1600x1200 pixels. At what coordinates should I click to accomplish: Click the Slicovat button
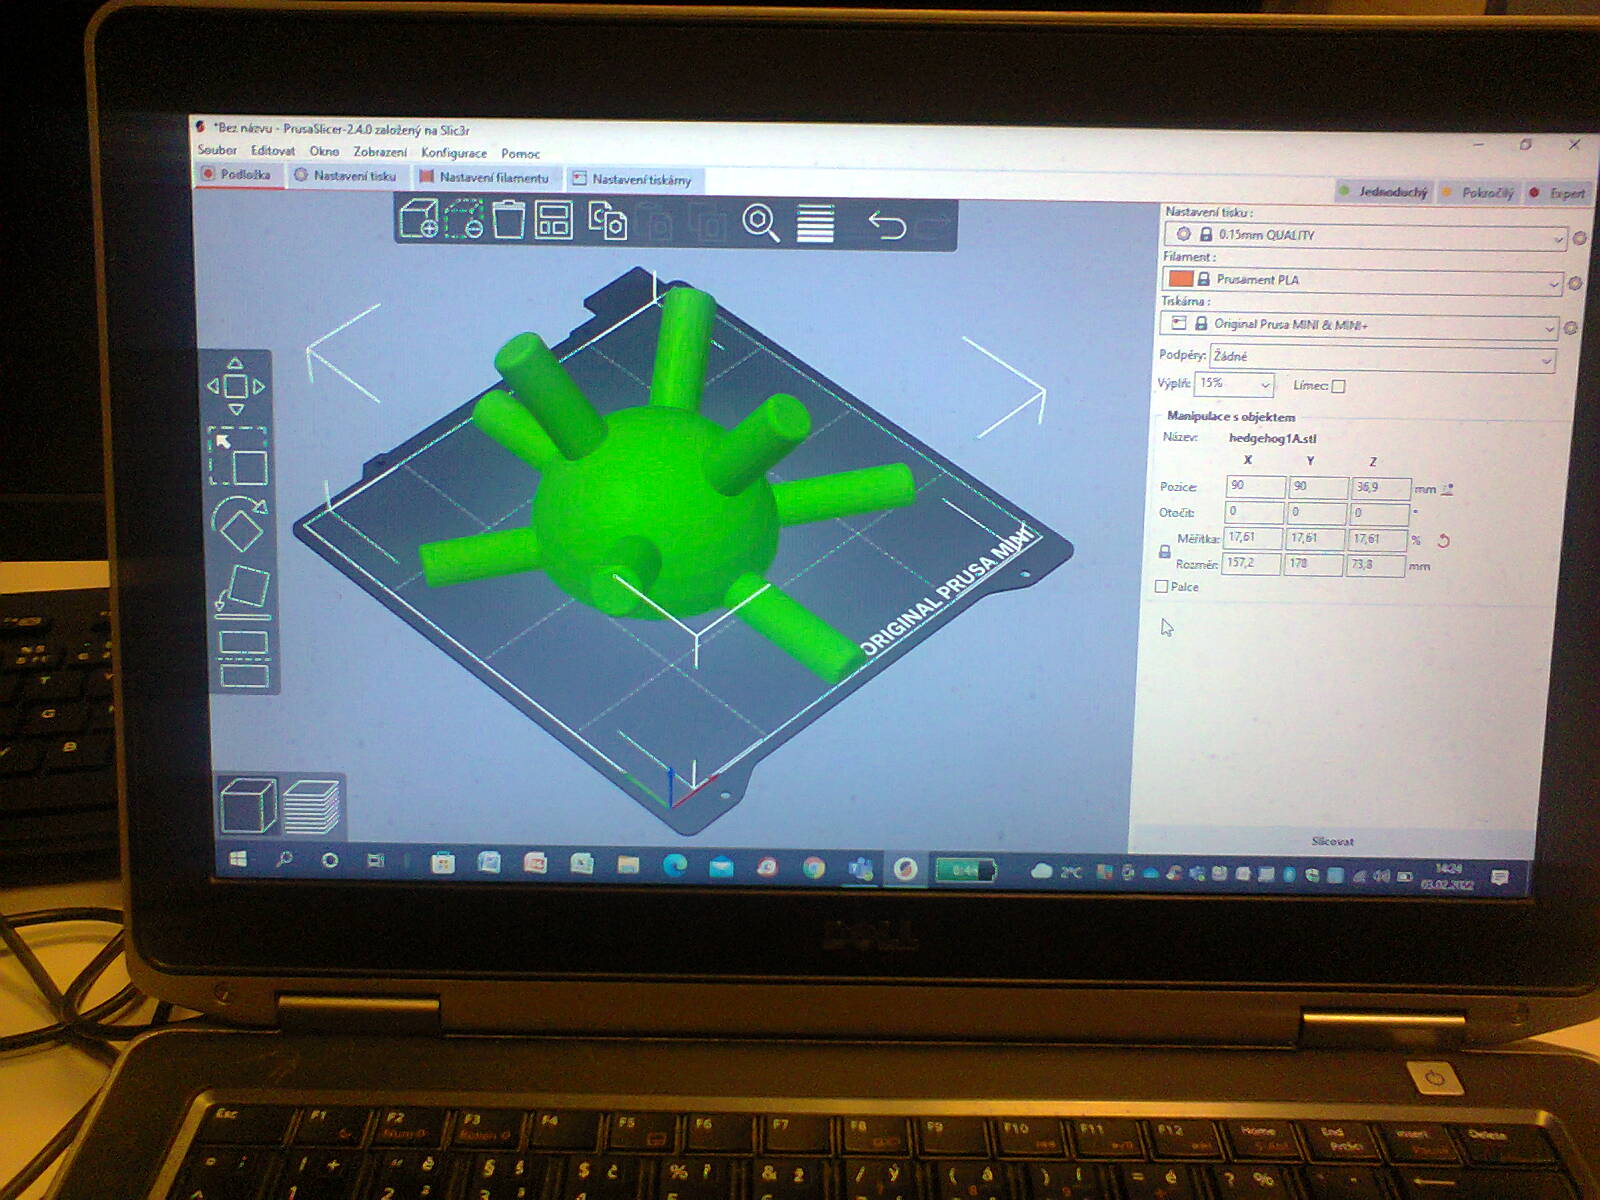(x=1332, y=842)
